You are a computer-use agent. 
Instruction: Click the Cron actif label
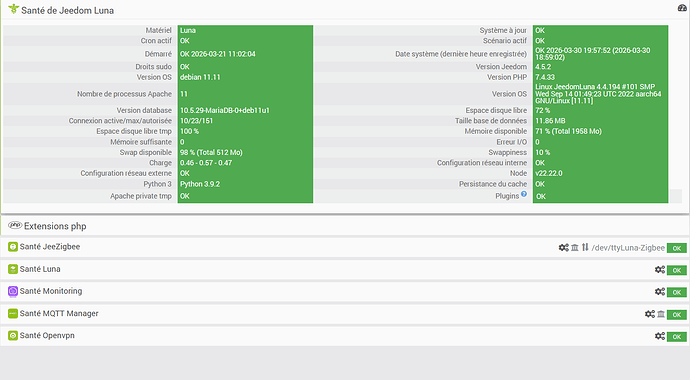[156, 40]
